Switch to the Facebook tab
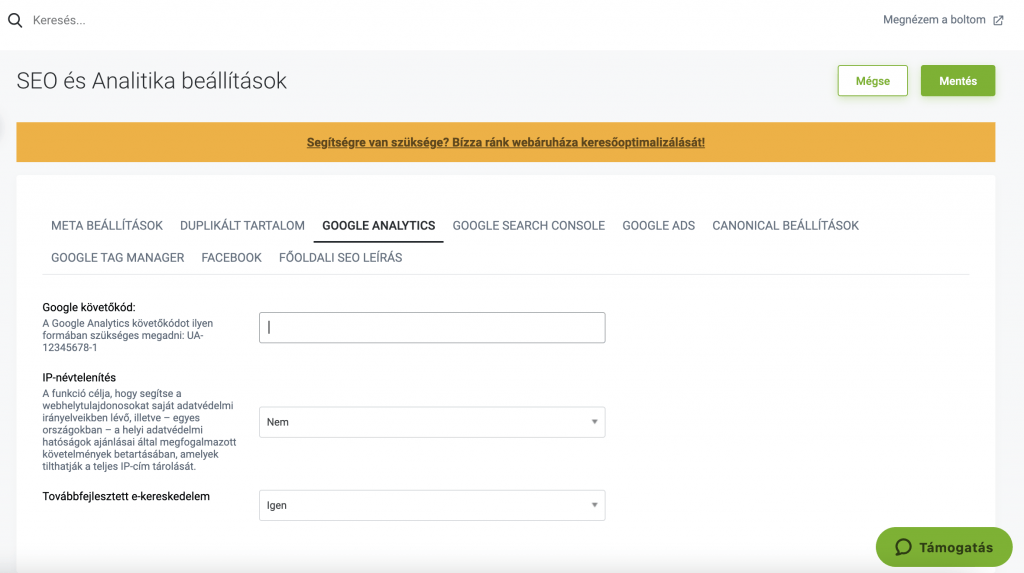This screenshot has height=573, width=1024. click(231, 257)
